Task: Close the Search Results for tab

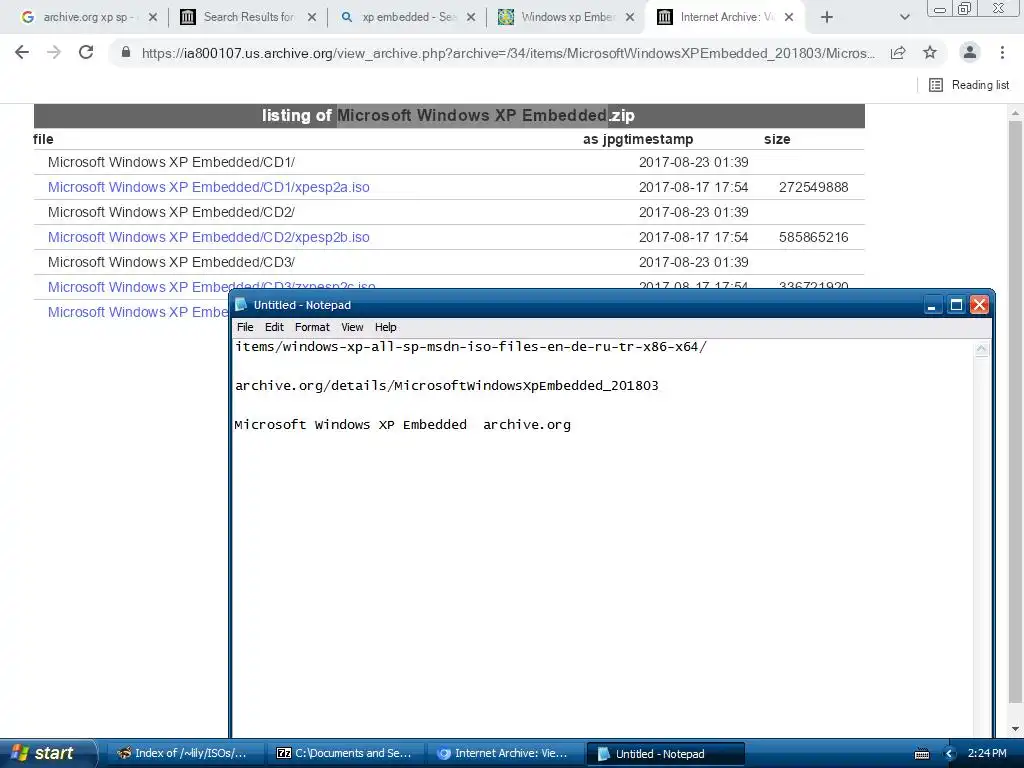Action: click(312, 17)
